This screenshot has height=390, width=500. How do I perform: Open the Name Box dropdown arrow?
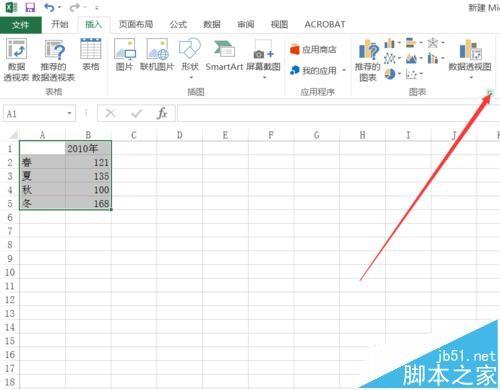(70, 114)
